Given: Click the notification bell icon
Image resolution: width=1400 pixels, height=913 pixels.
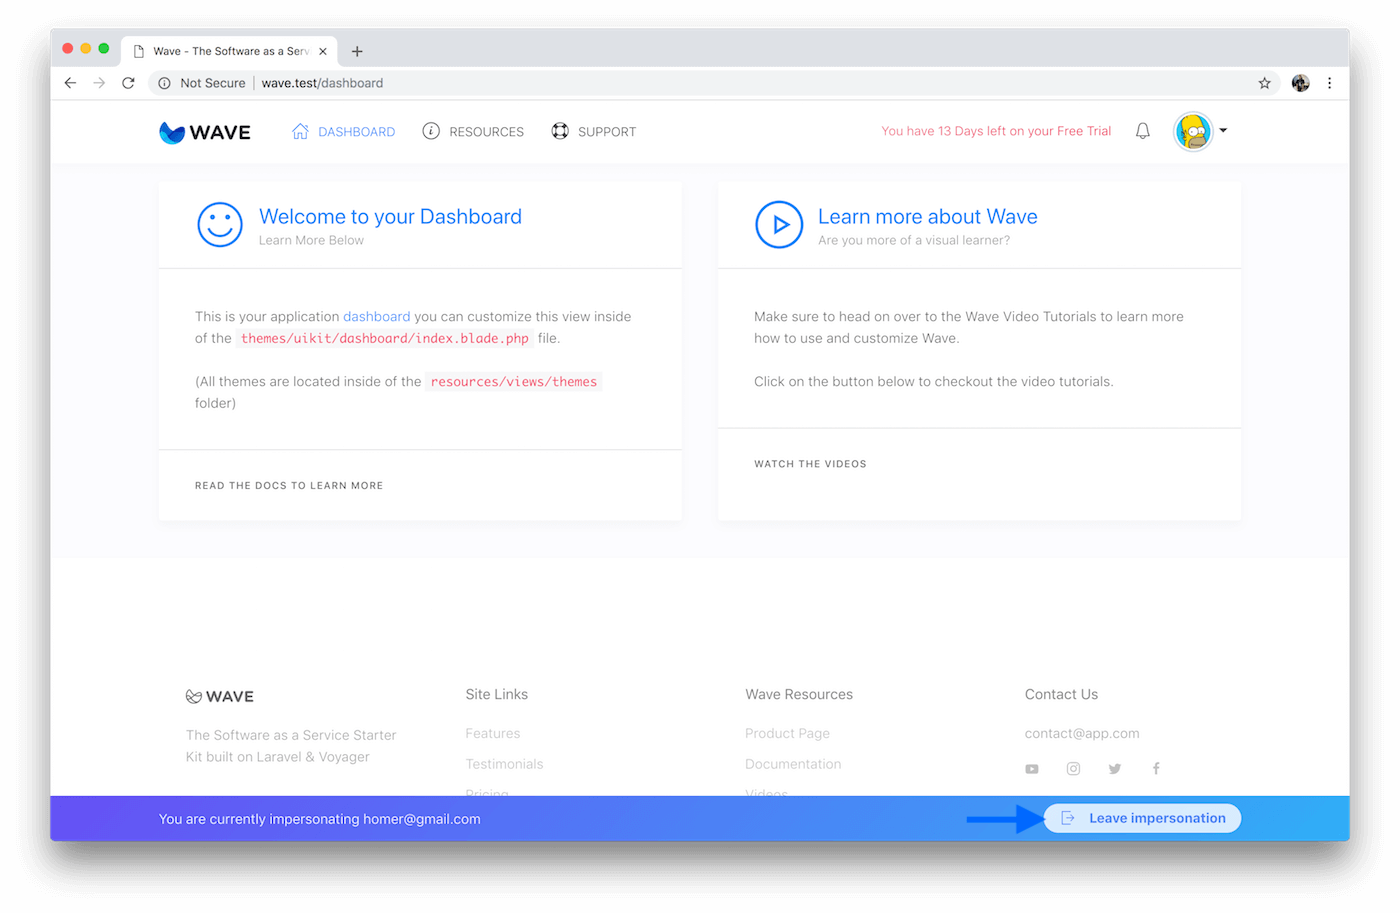Looking at the screenshot, I should pyautogui.click(x=1142, y=131).
